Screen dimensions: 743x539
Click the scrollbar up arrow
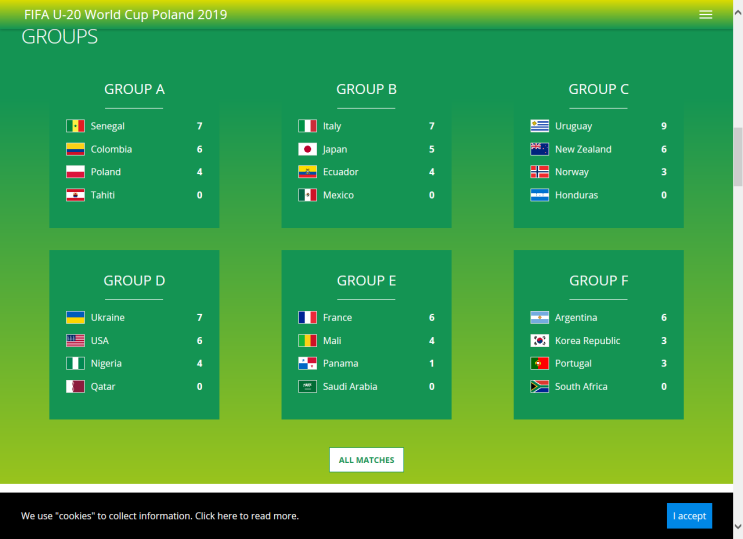click(x=738, y=13)
